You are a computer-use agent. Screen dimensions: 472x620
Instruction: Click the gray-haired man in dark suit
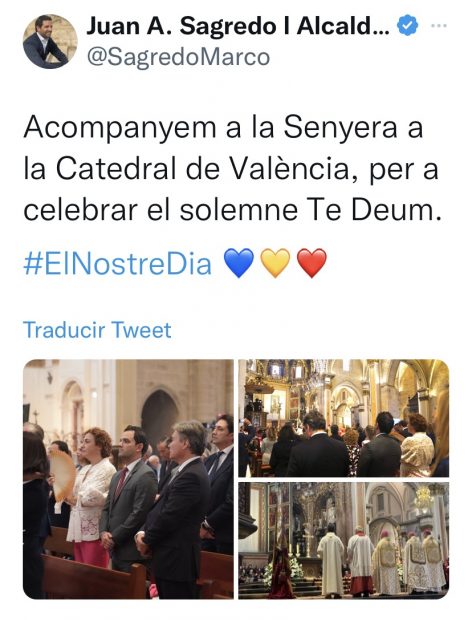[174, 510]
